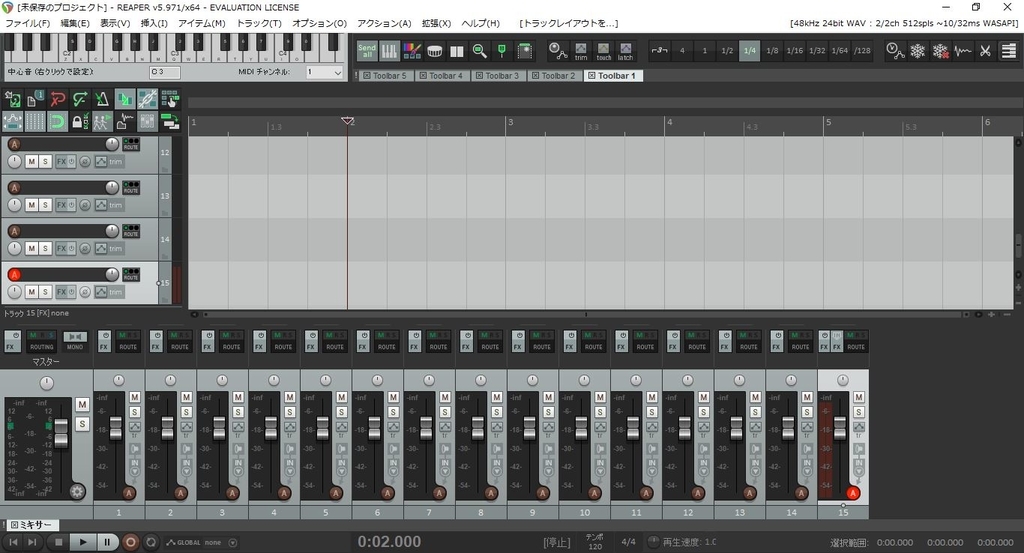Click the Send all toolbar button

tap(366, 50)
